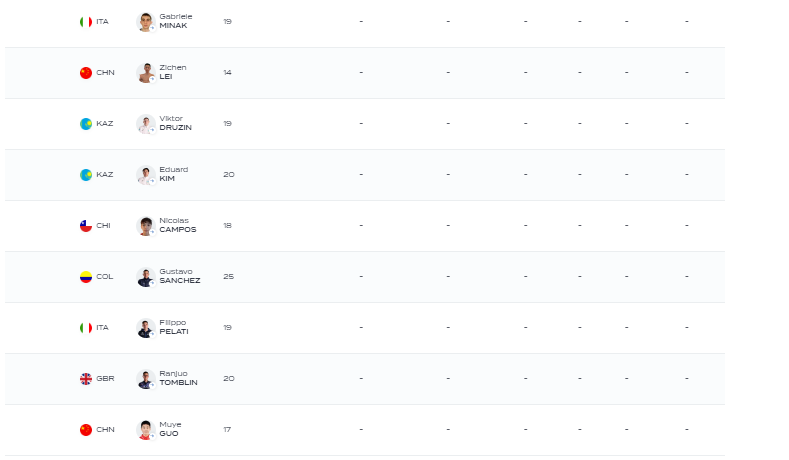Open Gabriele Minak's profile photo
The image size is (789, 460).
146,22
